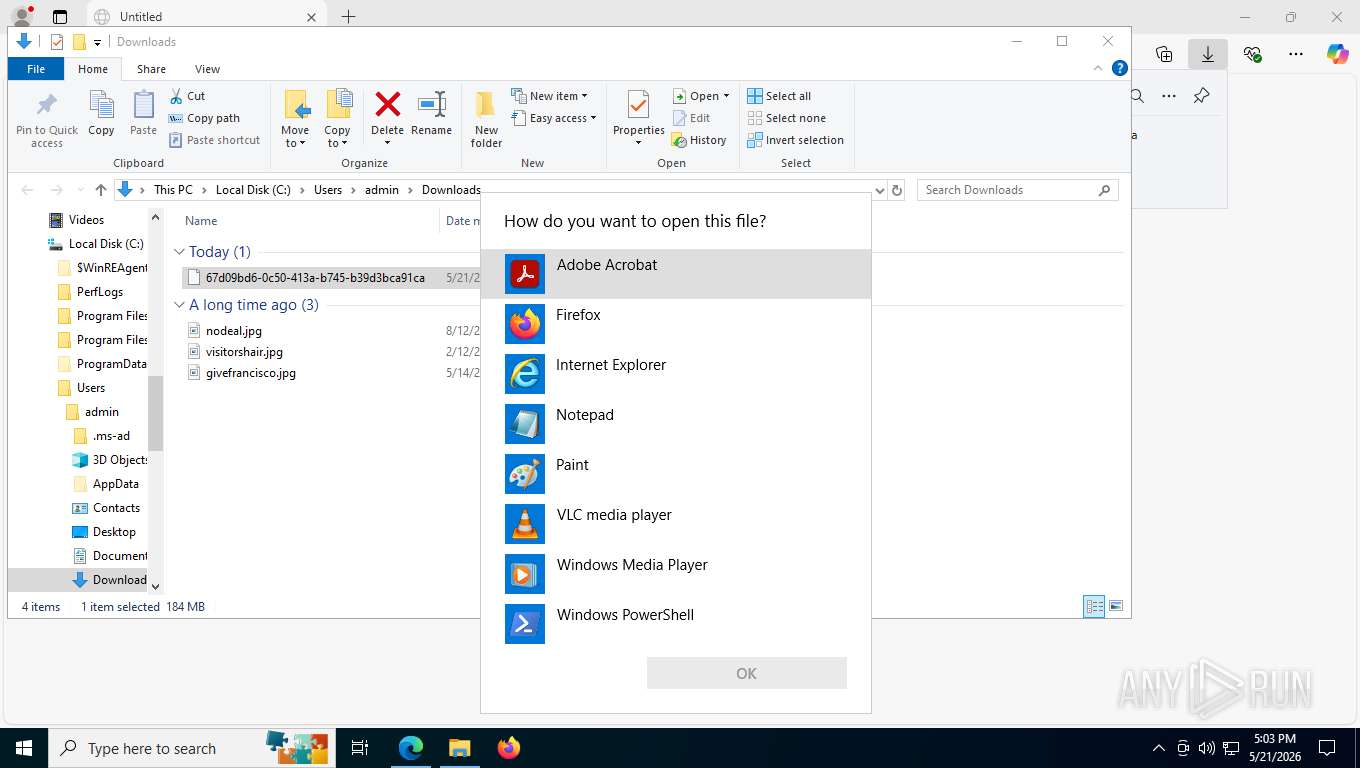Choose VLC media player from the list
This screenshot has width=1360, height=768.
pyautogui.click(x=675, y=523)
